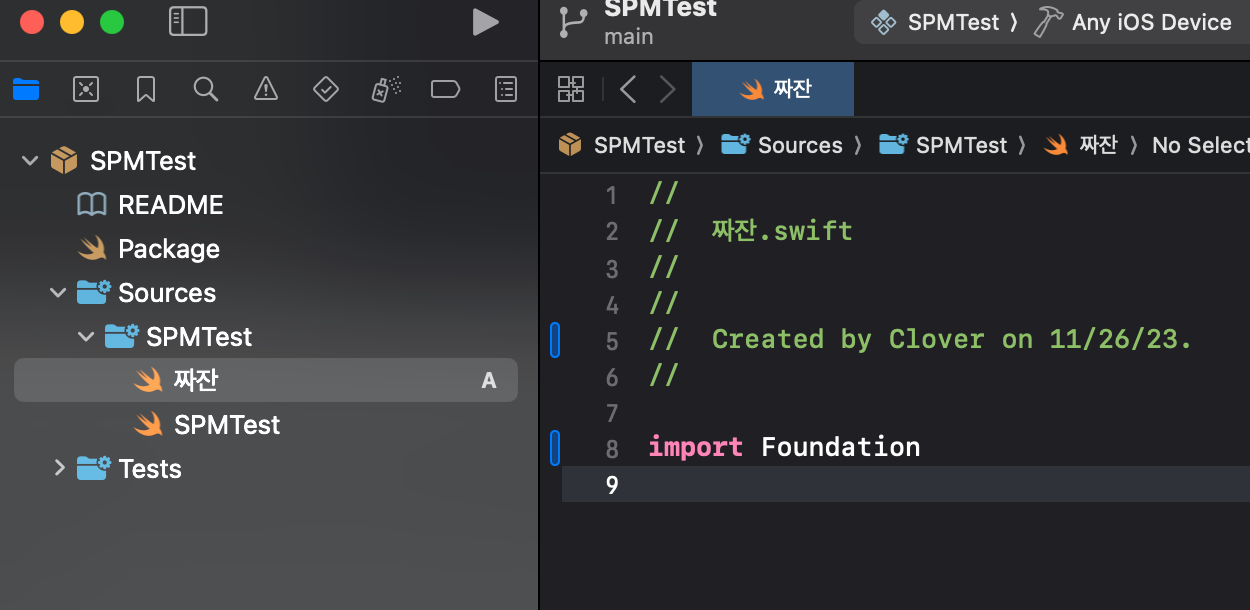1250x610 pixels.
Task: Close the Xcode window
Action: [x=32, y=22]
